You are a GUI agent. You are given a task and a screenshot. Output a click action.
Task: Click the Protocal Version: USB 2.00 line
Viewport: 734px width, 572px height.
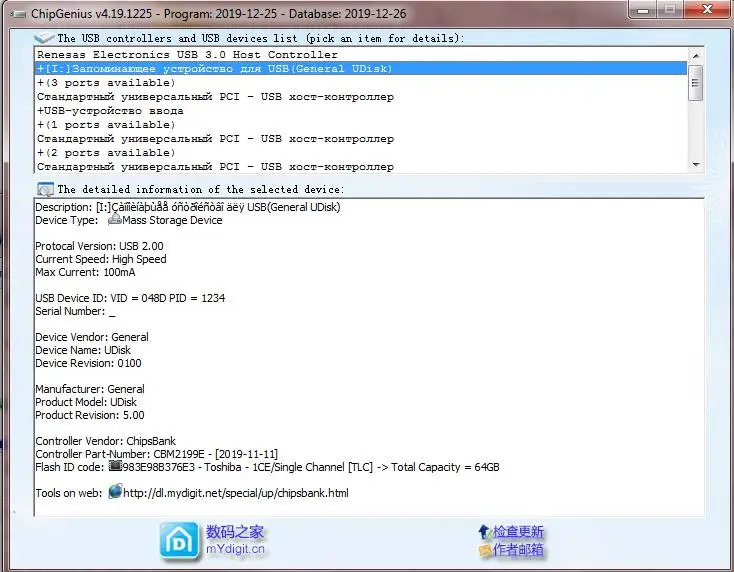pyautogui.click(x=99, y=246)
